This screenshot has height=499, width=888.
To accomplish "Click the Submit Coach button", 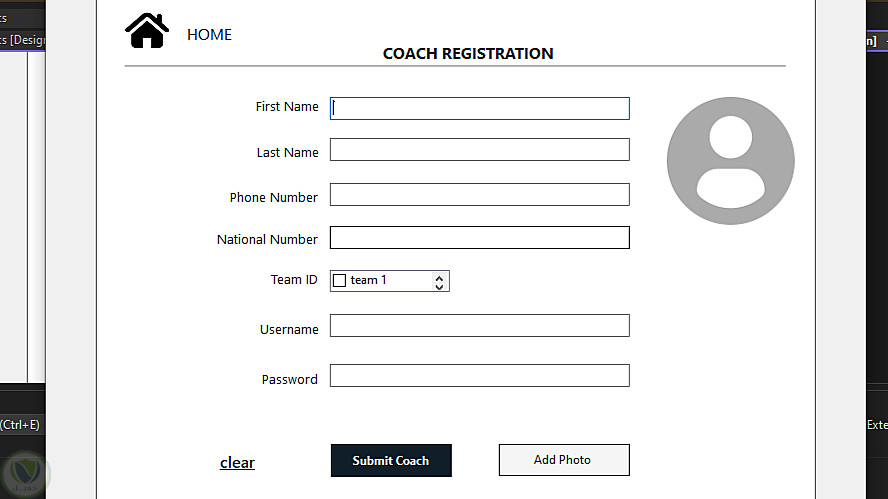I will (x=391, y=461).
